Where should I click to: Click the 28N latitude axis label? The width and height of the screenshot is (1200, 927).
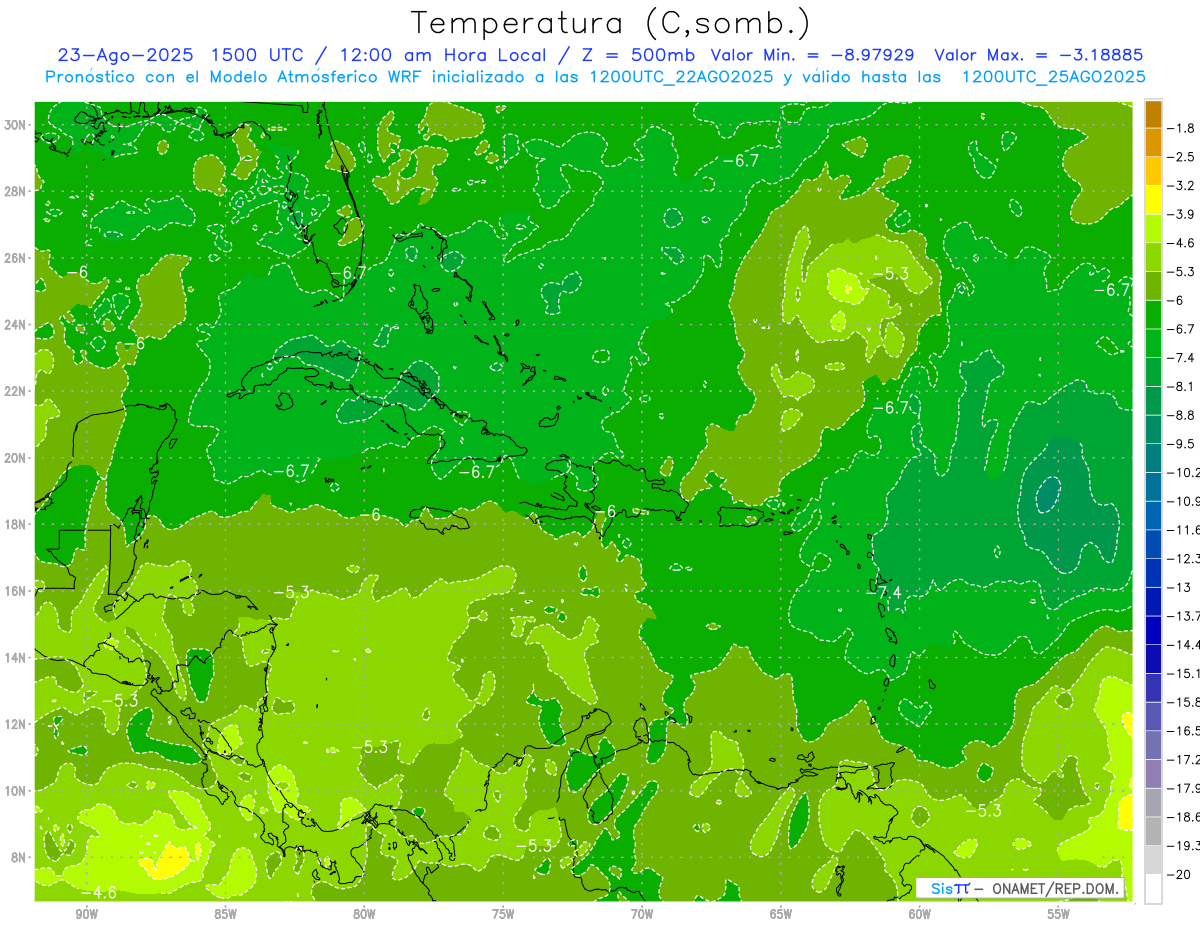(x=17, y=191)
